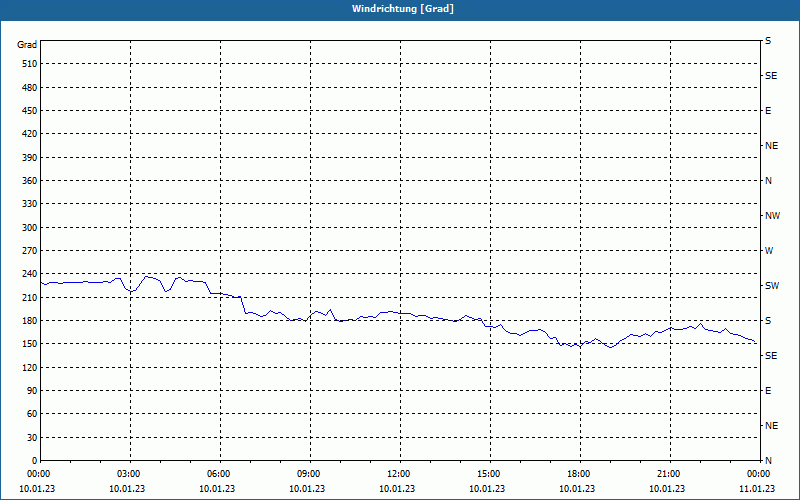Click the 510 y-axis value
Screen dimensions: 800x500
[x=30, y=64]
